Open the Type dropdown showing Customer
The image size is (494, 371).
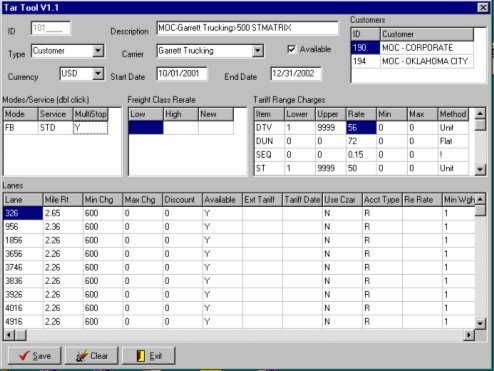pos(98,51)
